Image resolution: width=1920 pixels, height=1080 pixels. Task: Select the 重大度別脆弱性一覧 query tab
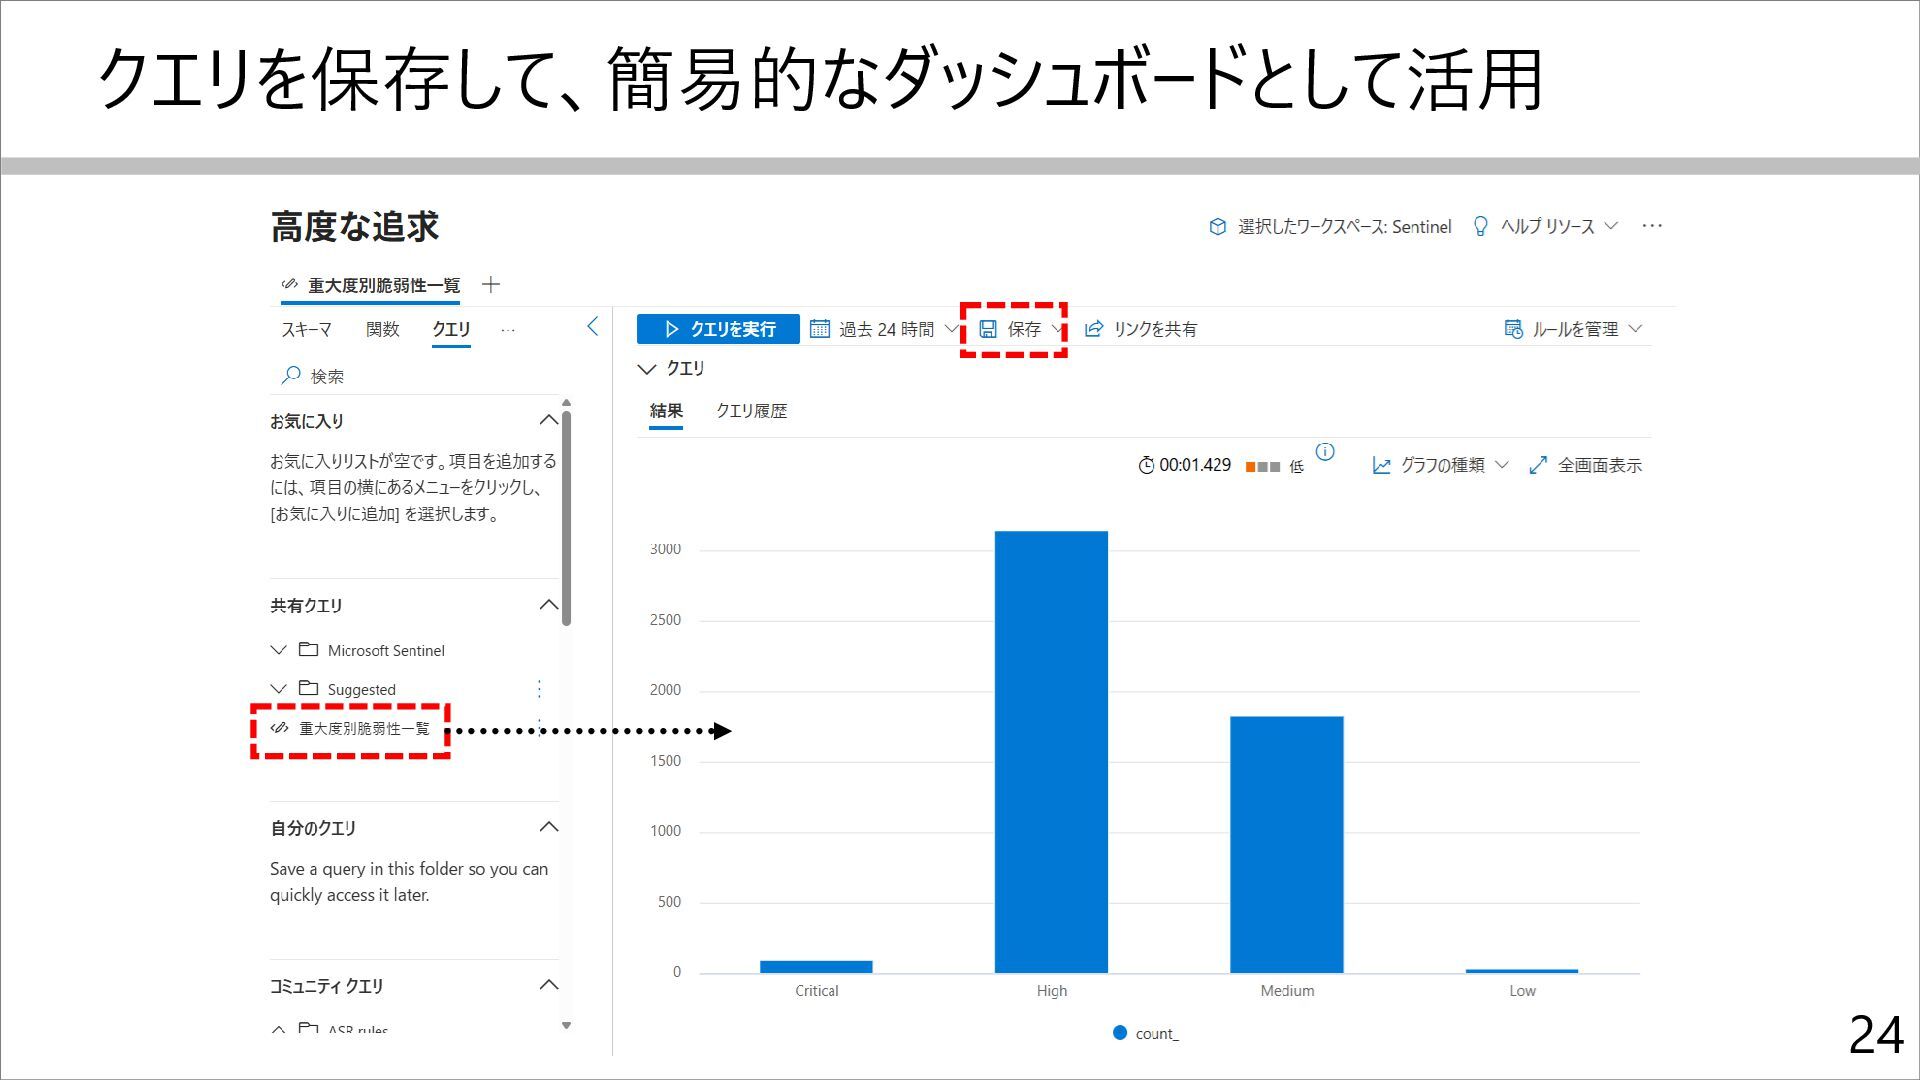pyautogui.click(x=371, y=285)
